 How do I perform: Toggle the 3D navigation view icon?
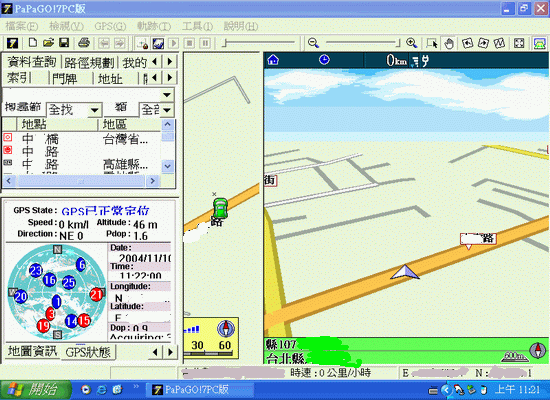(540, 44)
